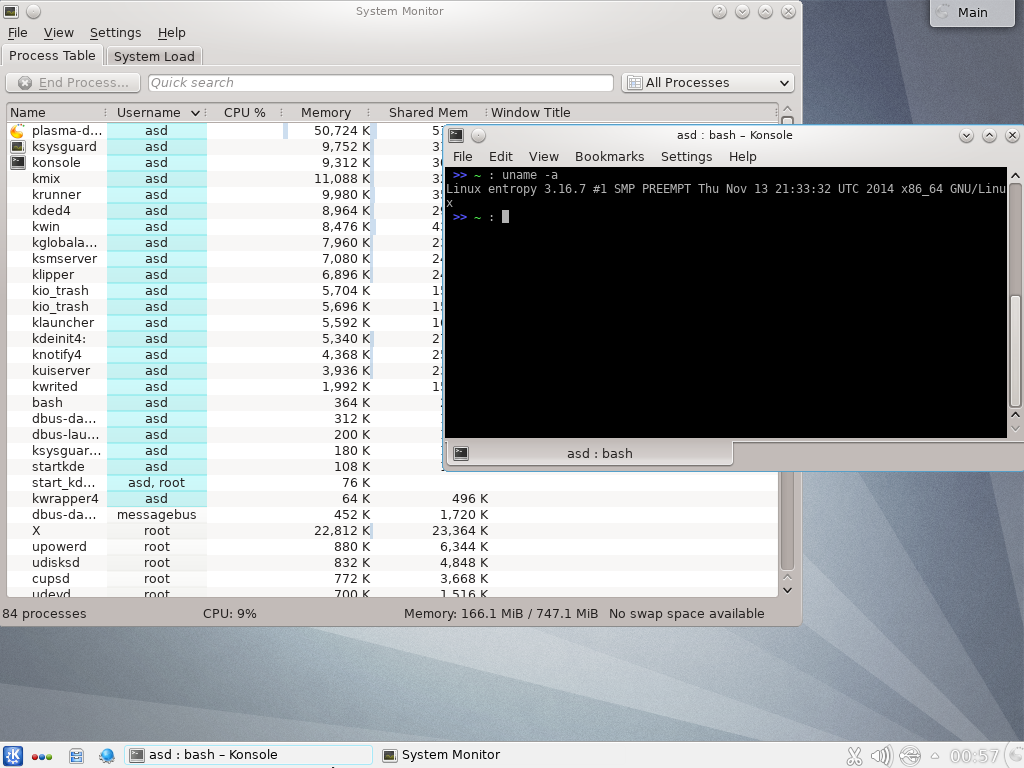
Task: Click the Username column sort arrow
Action: pos(195,113)
